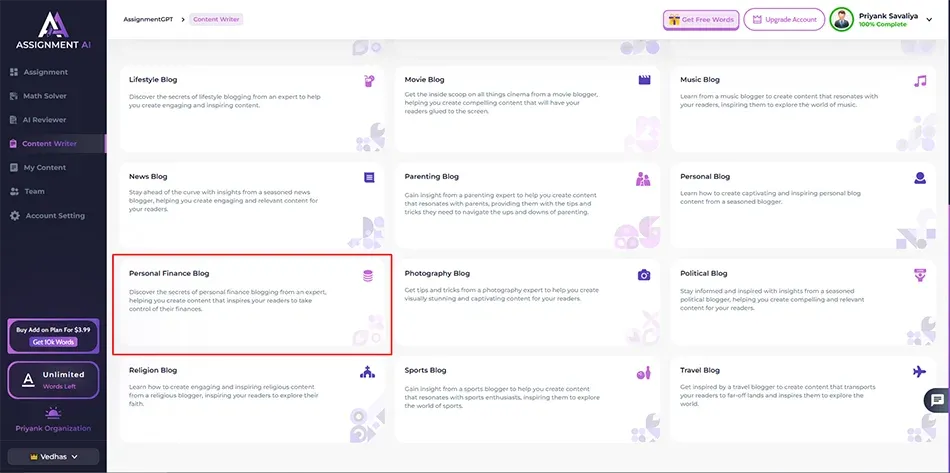950x473 pixels.
Task: Click the Get Free Words button
Action: 700,20
